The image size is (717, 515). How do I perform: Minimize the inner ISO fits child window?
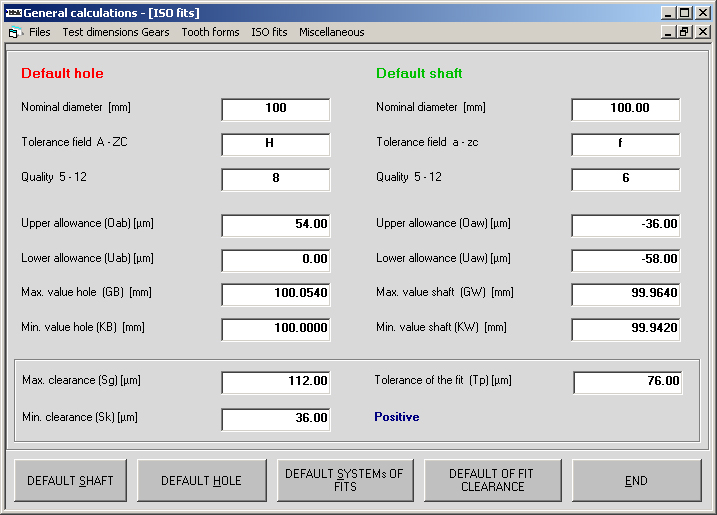[668, 32]
